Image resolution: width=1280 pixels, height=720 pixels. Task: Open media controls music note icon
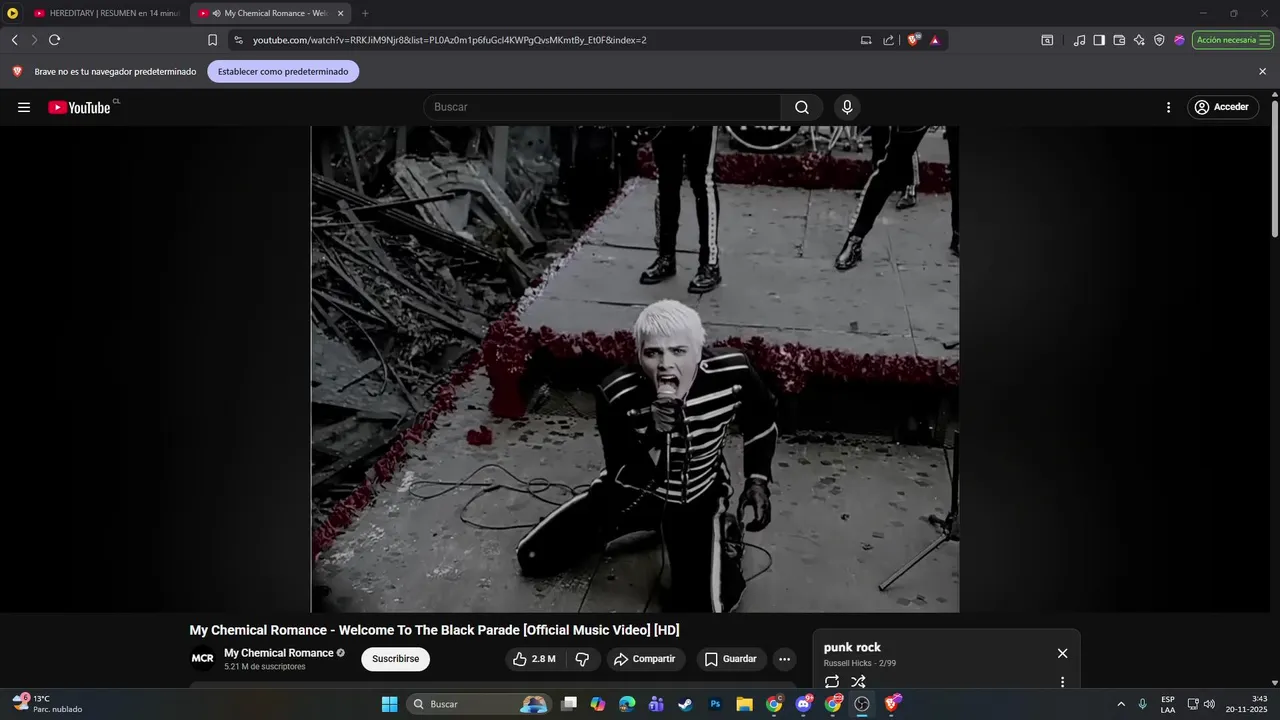(1079, 40)
